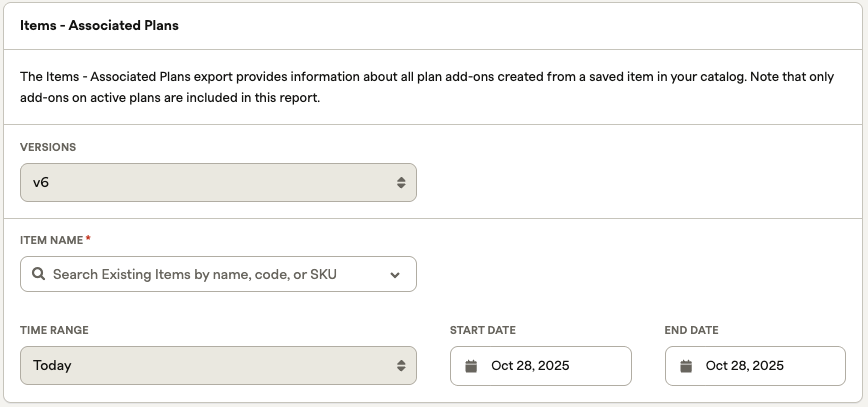The image size is (868, 407).
Task: Click the calendar icon in Start Date field
Action: [x=471, y=366]
